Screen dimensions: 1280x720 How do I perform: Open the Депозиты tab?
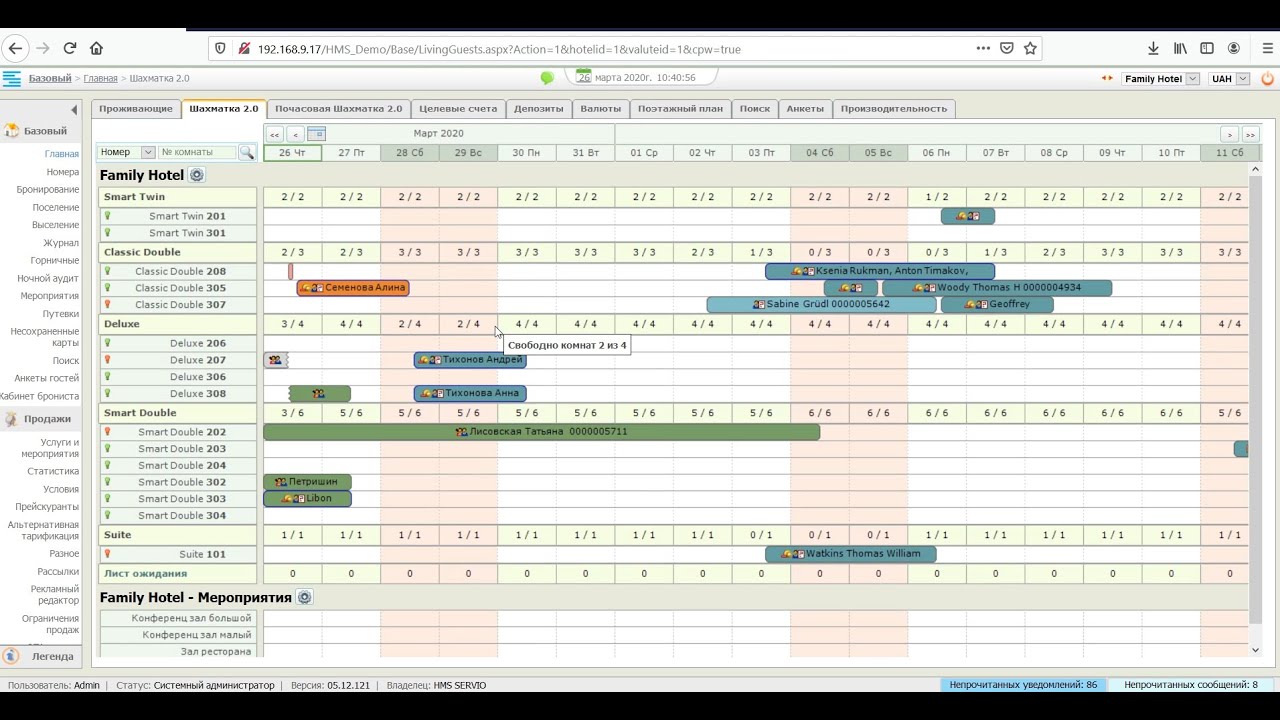click(x=539, y=109)
